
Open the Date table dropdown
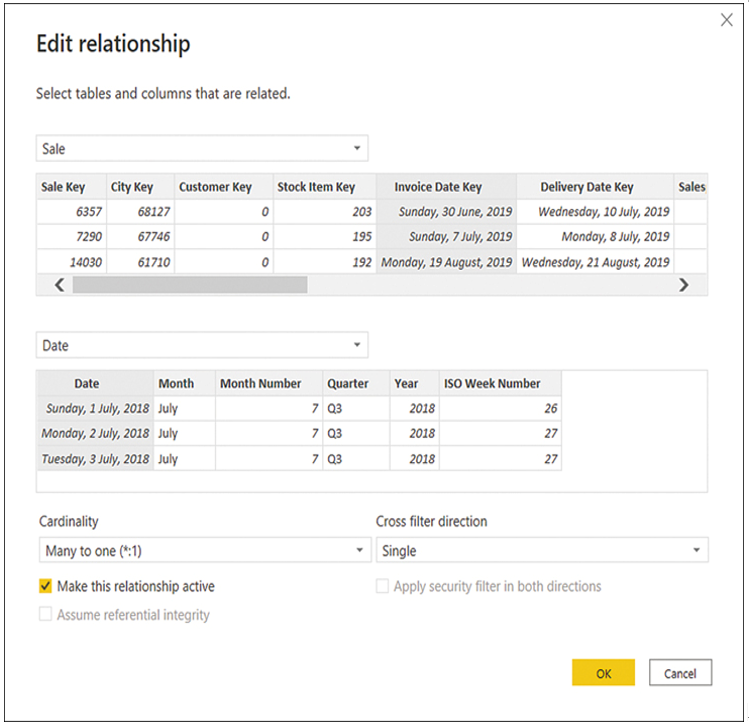coord(202,345)
